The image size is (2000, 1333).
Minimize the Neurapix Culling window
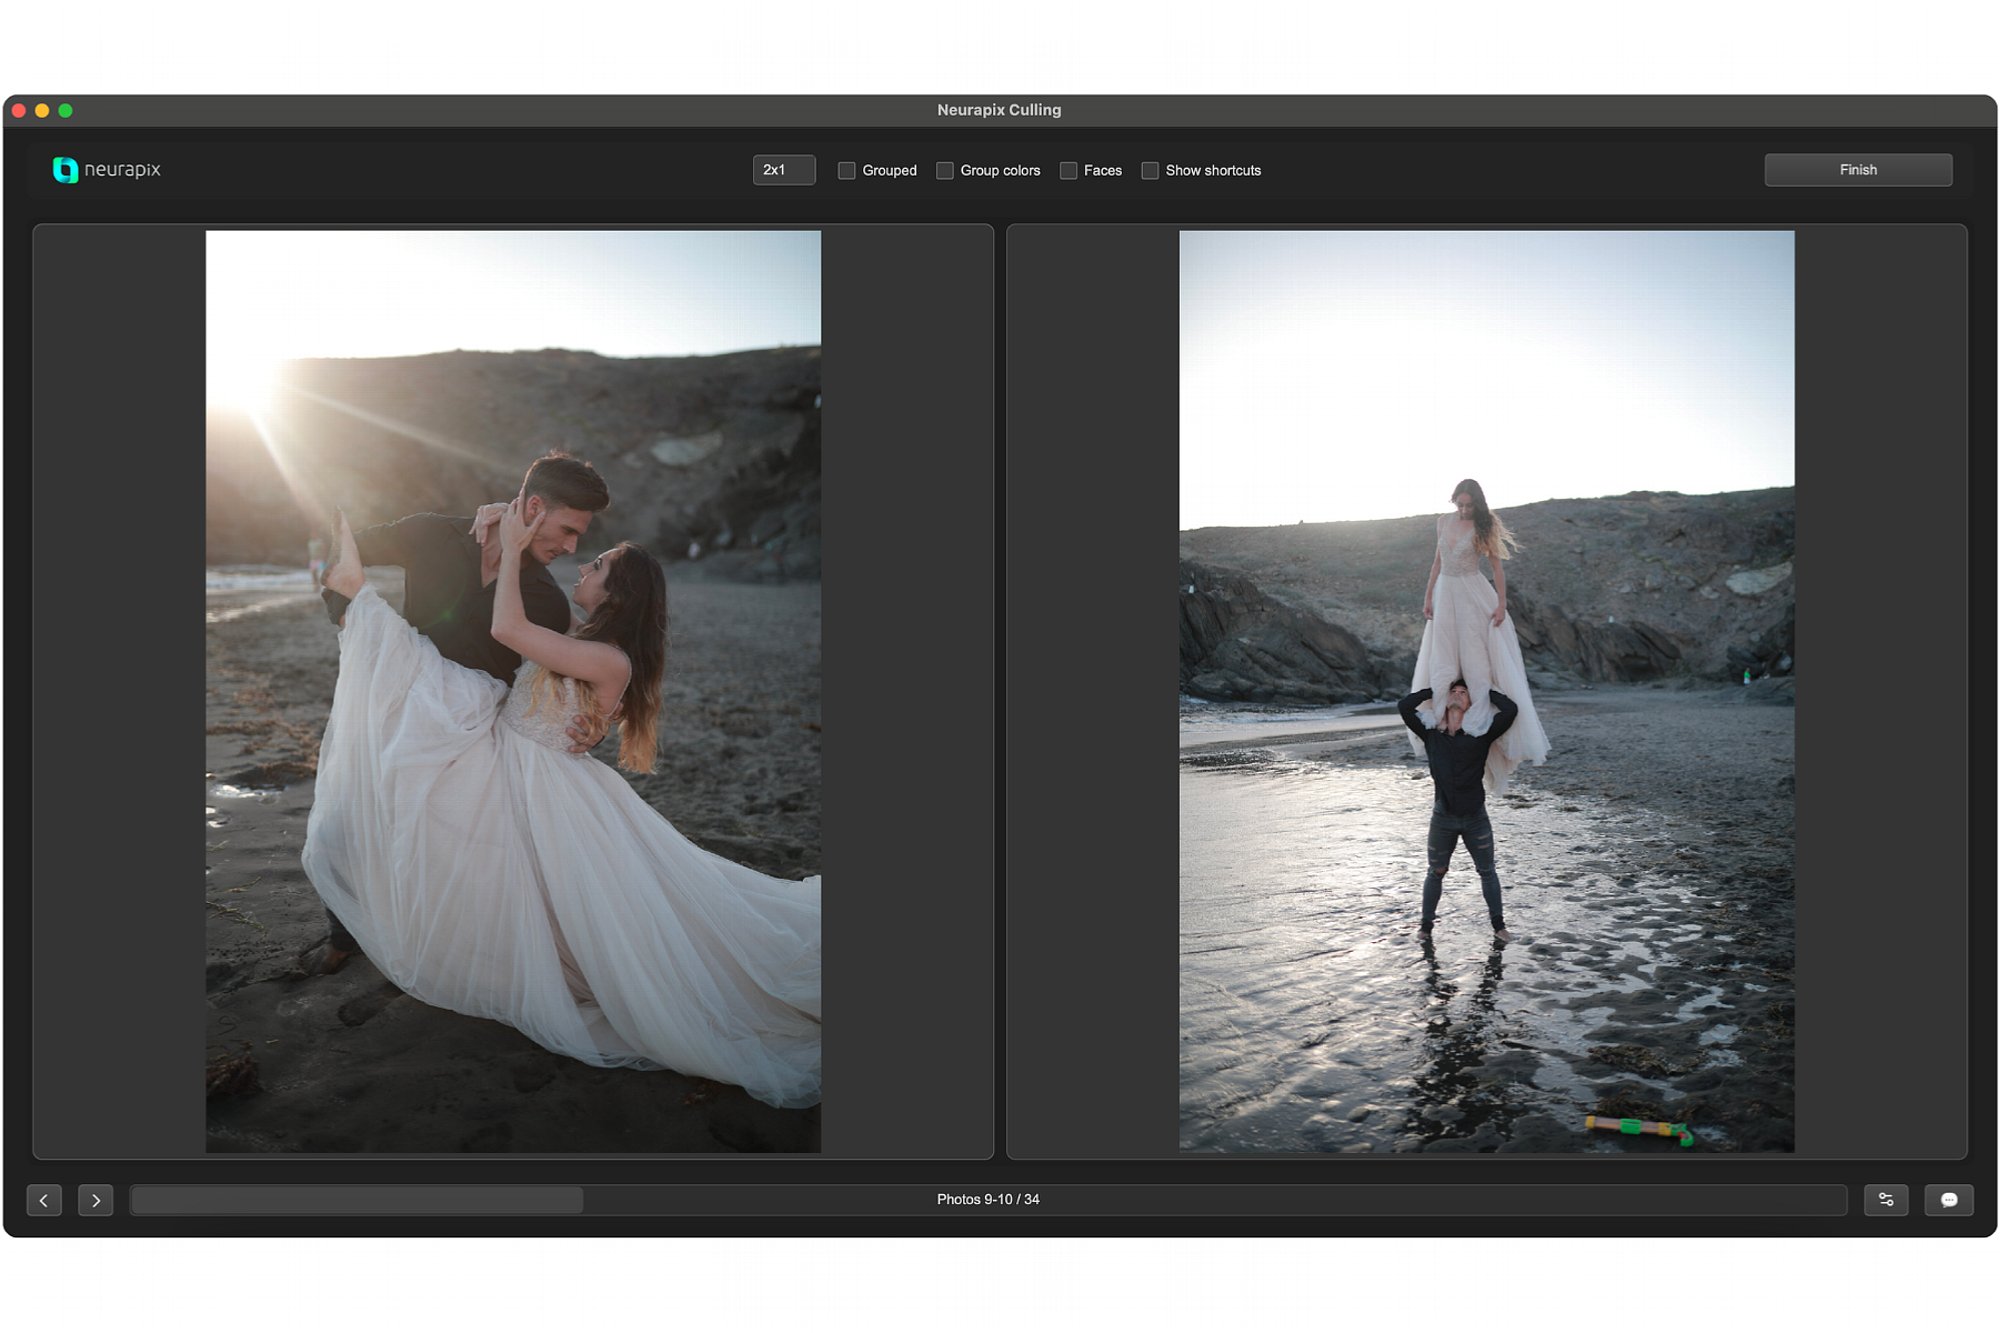click(42, 111)
